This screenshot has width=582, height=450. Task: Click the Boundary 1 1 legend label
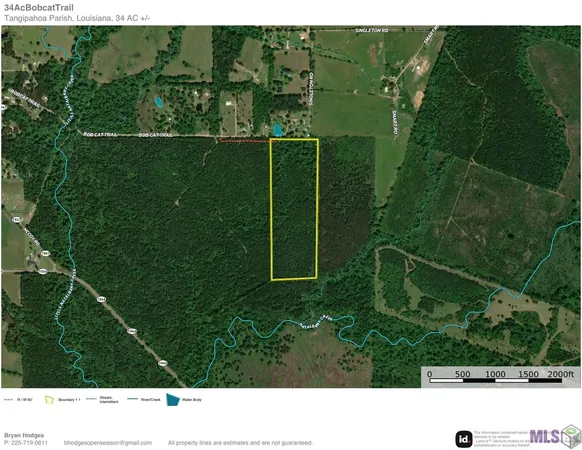coord(69,400)
